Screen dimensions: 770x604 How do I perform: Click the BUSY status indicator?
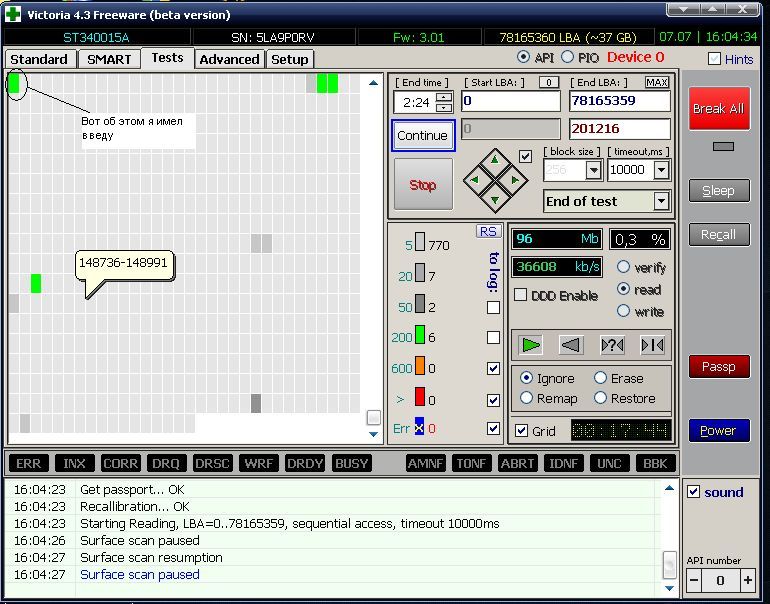pyautogui.click(x=351, y=463)
